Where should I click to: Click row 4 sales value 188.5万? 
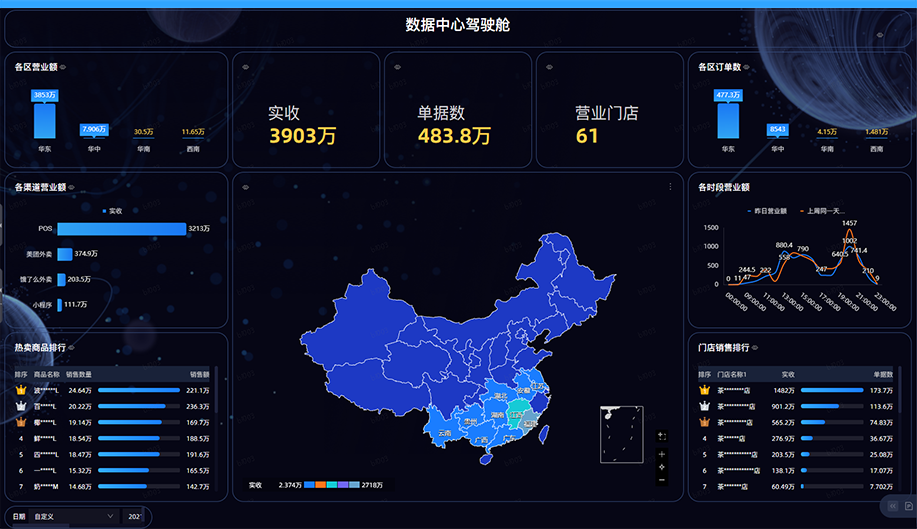tap(198, 438)
